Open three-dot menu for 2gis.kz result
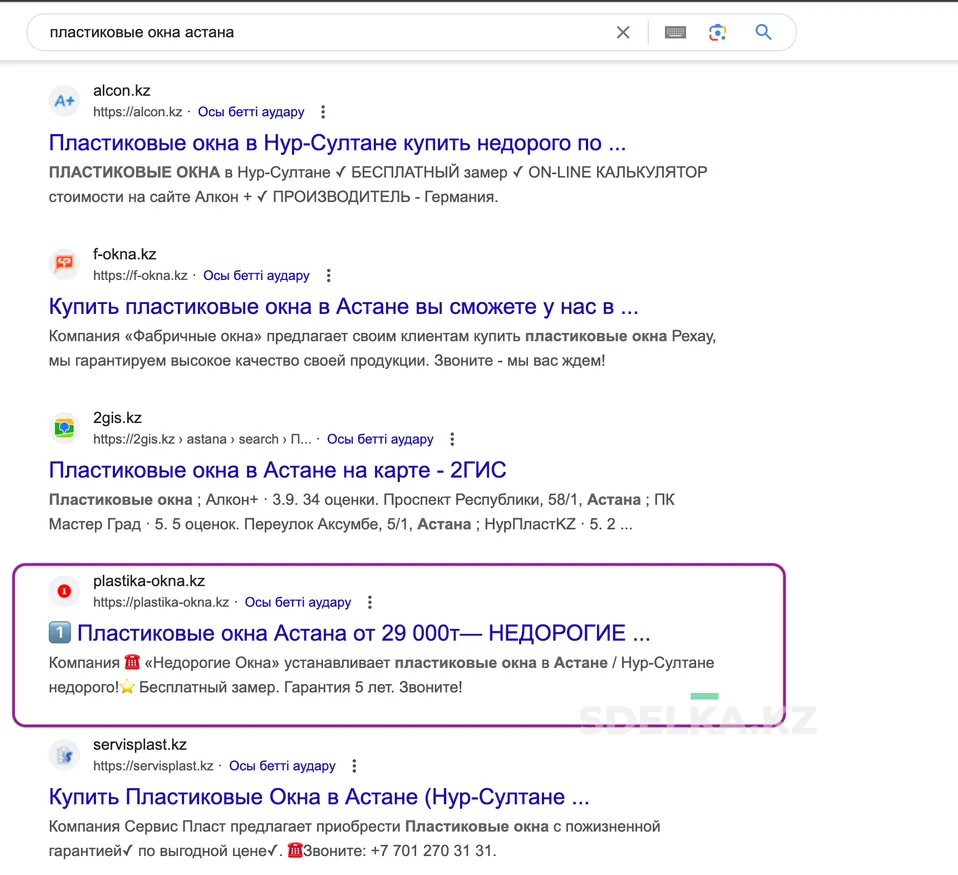 click(452, 439)
